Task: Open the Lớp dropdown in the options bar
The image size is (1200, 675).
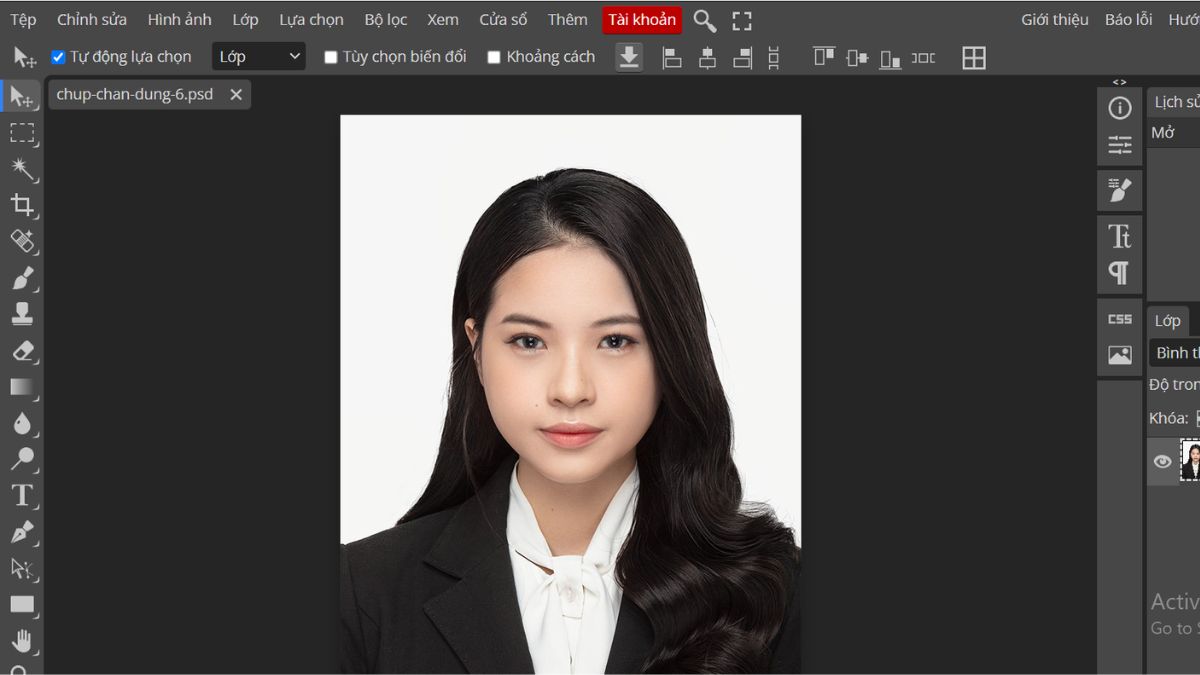Action: point(258,56)
